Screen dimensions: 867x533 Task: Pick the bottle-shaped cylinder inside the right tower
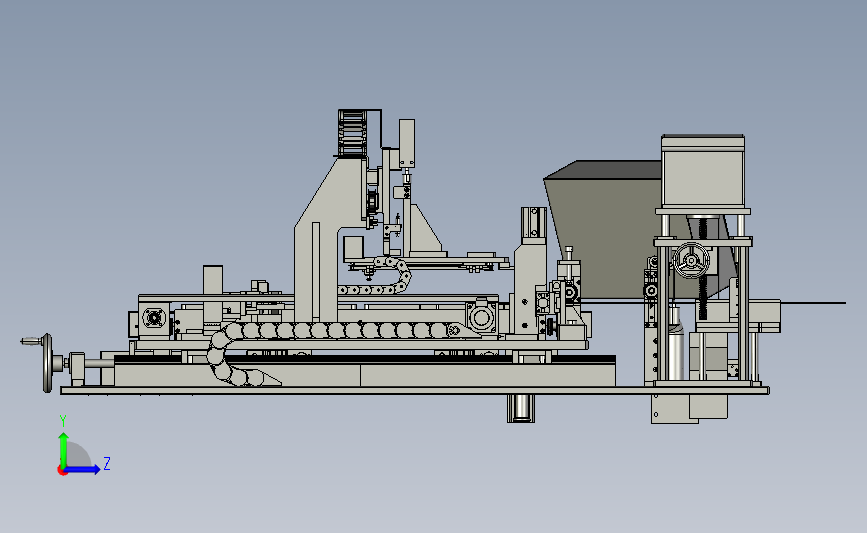pos(676,343)
